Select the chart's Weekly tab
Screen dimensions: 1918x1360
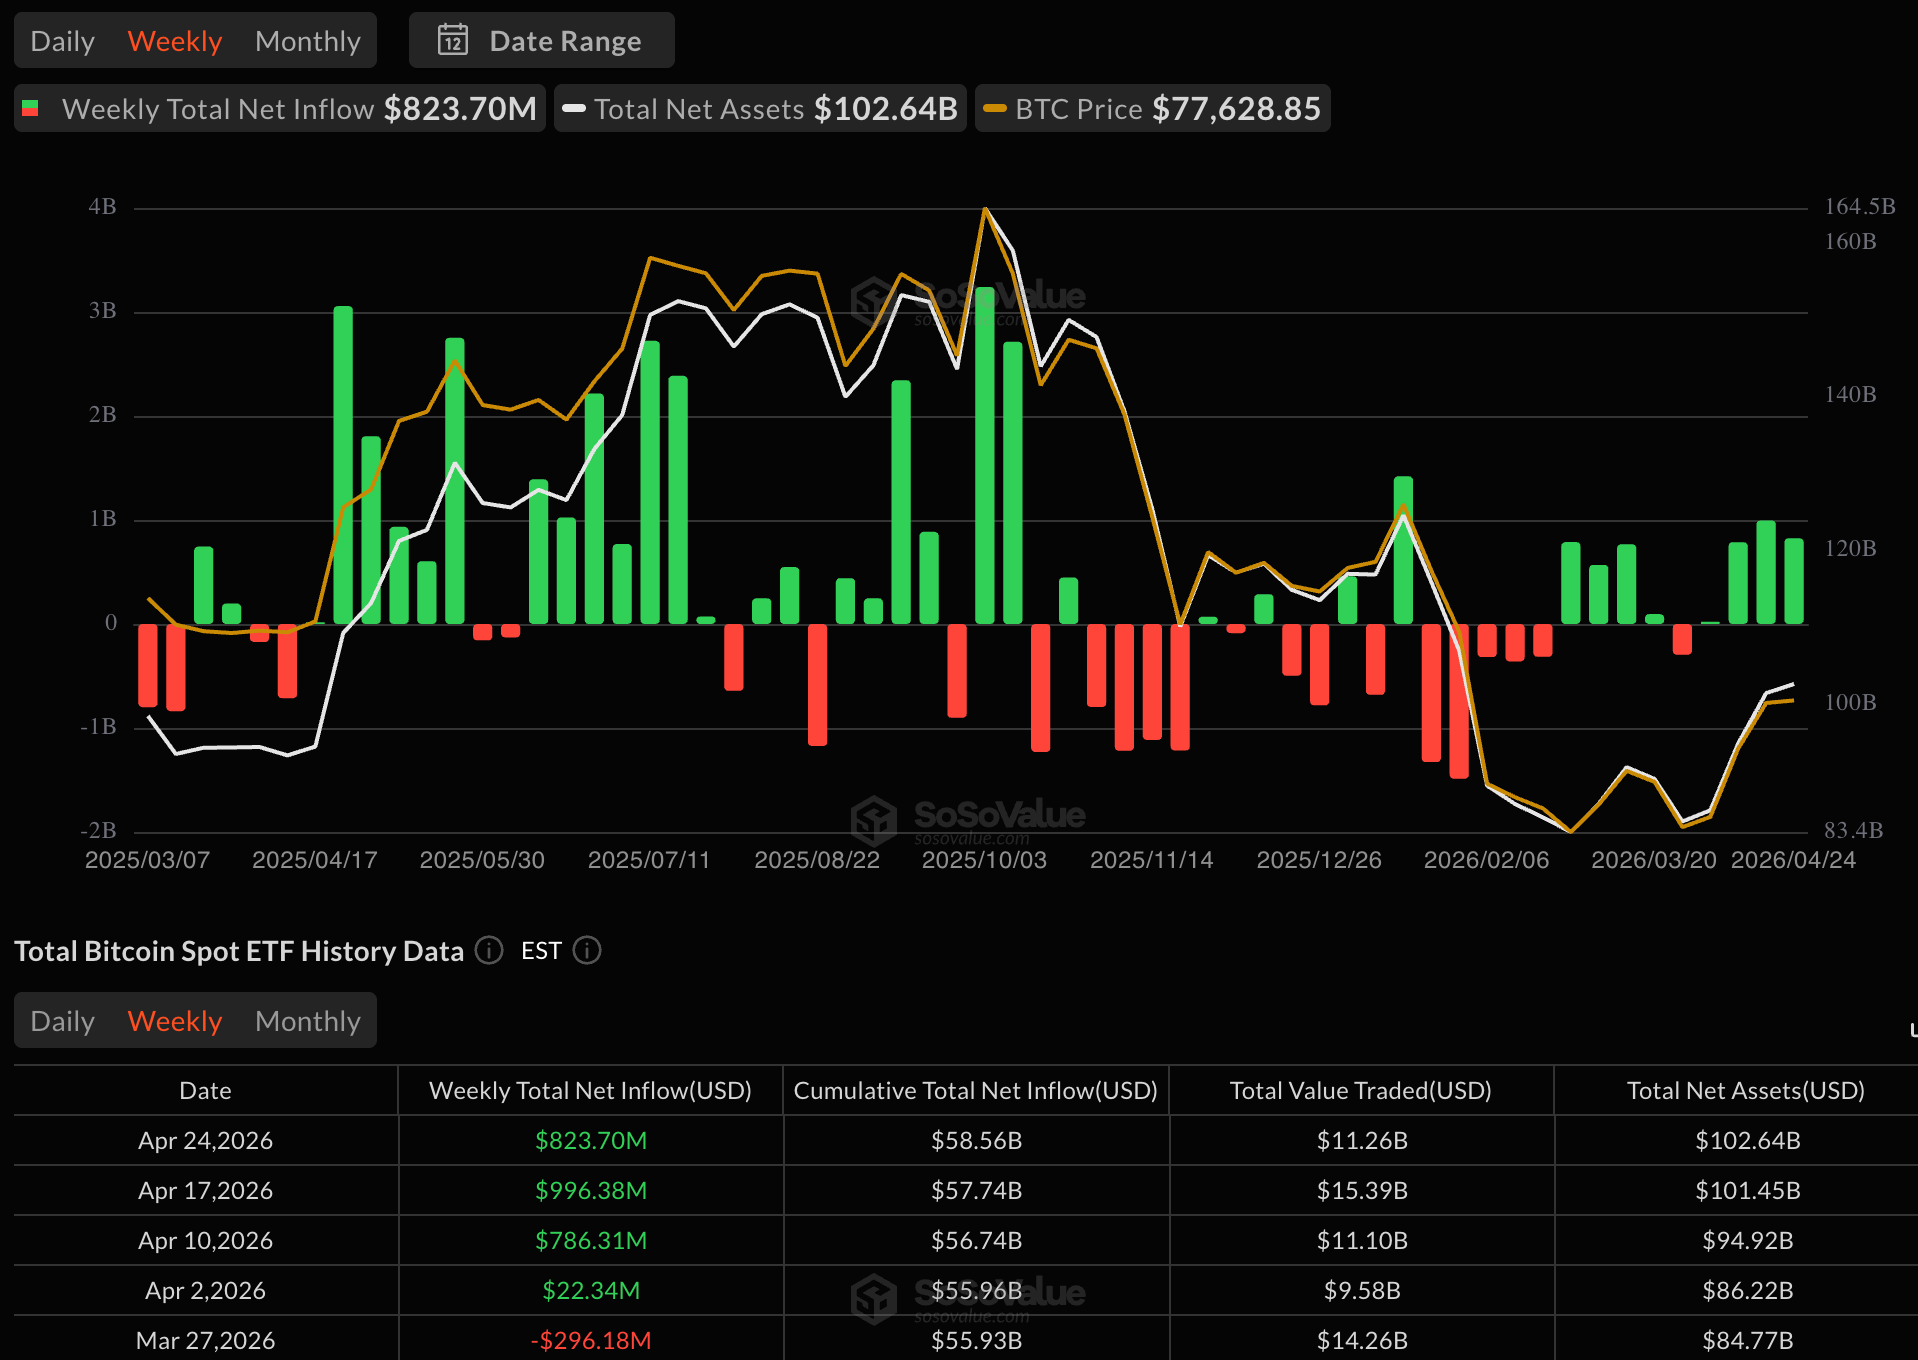(x=175, y=41)
